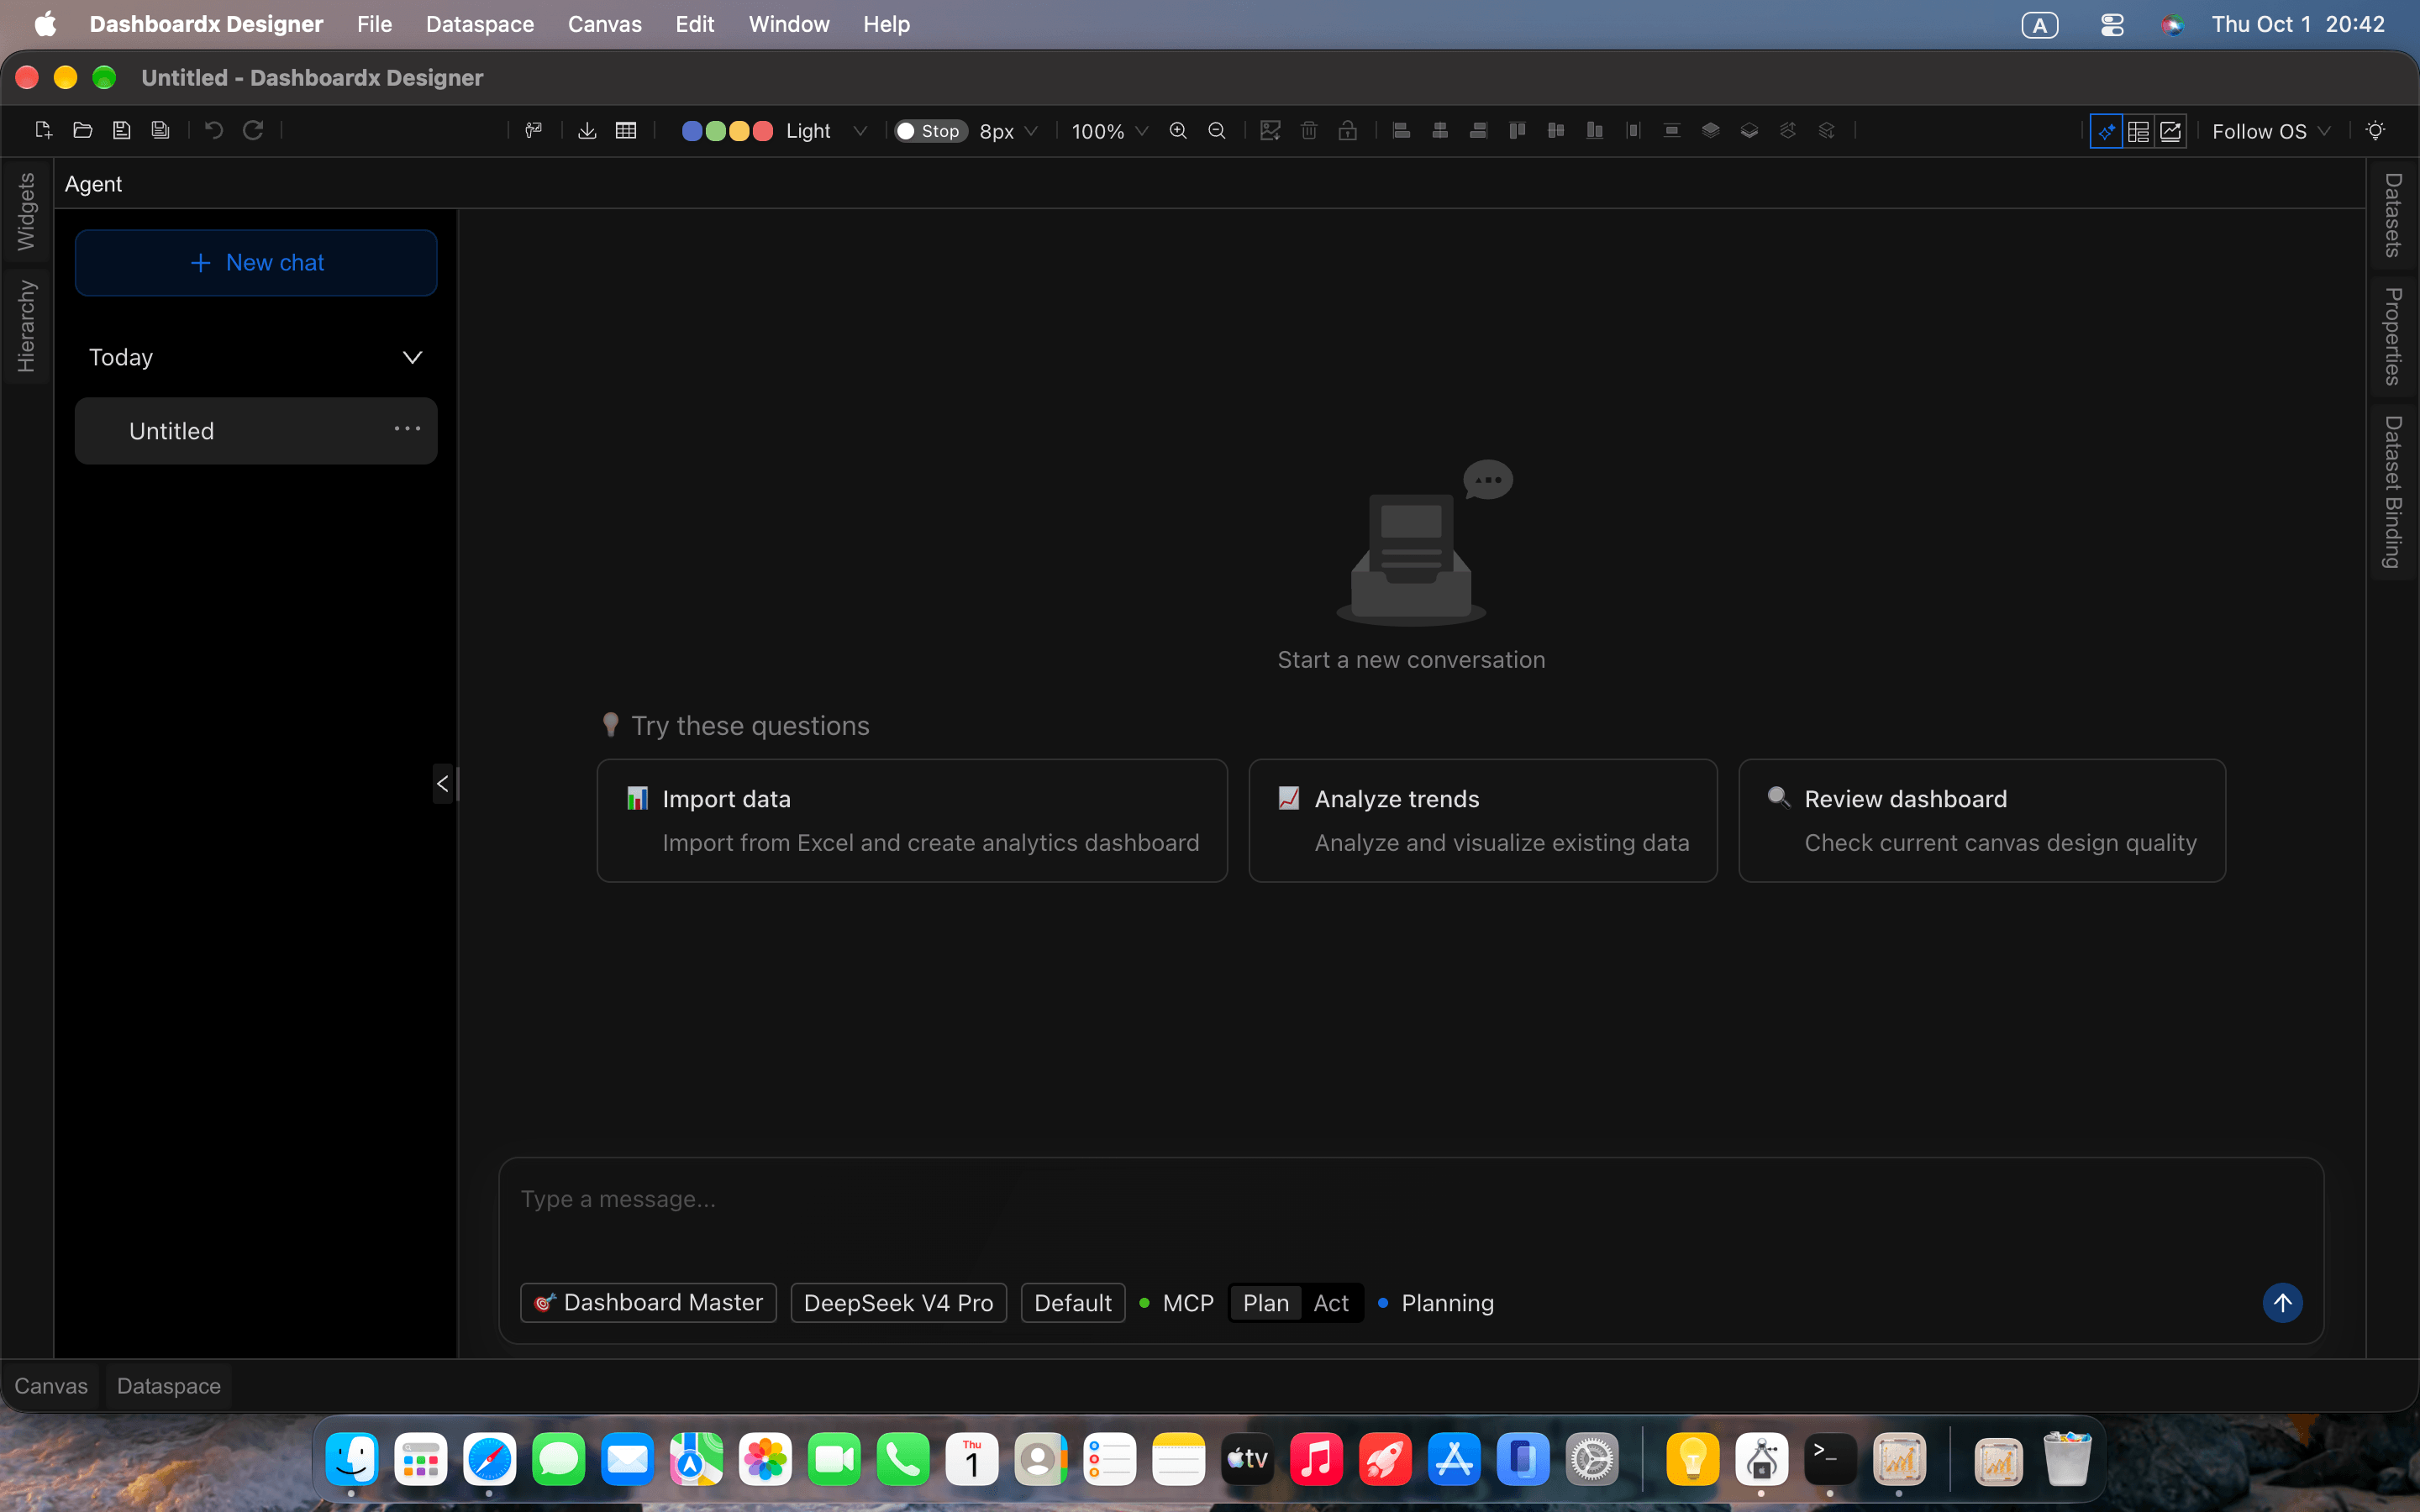This screenshot has height=1512, width=2420.
Task: Click the lightbulb icon in toolbar
Action: click(2376, 130)
